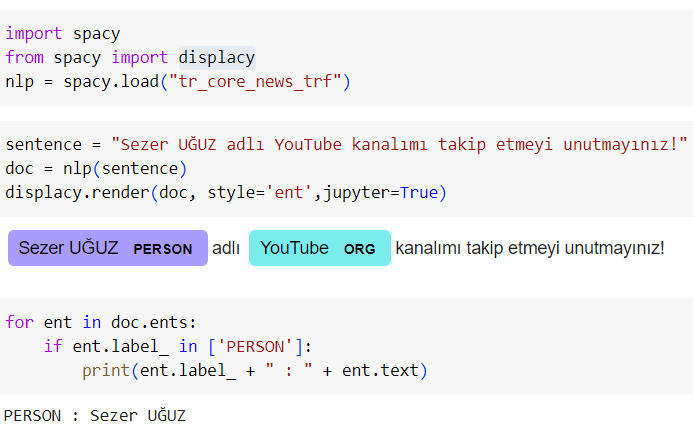Image resolution: width=693 pixels, height=438 pixels.
Task: Click the 'doc = nlp(sentence)' line
Action: pyautogui.click(x=96, y=169)
